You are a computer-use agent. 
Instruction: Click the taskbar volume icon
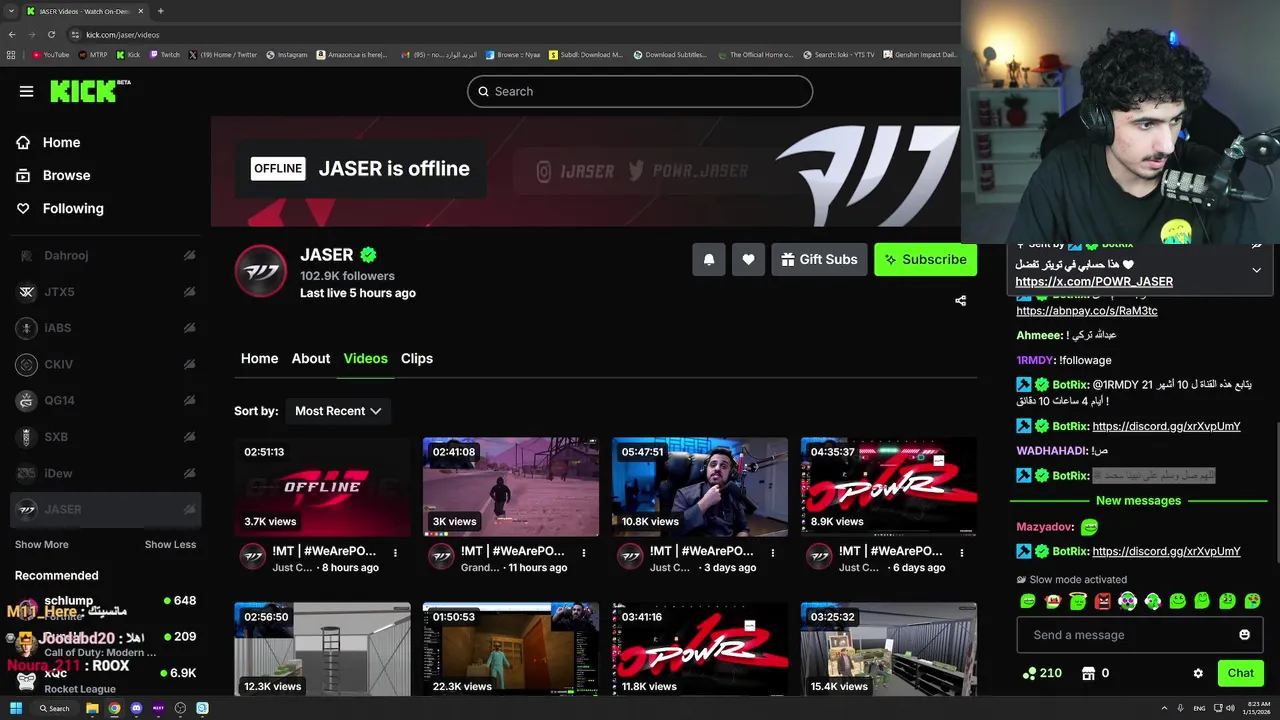pos(1230,708)
